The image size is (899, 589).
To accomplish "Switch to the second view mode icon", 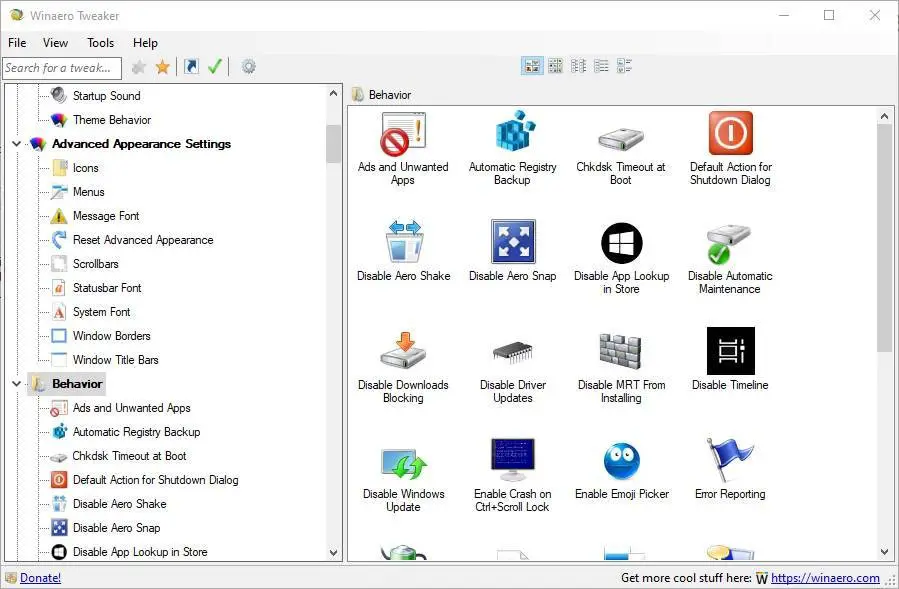I will coord(555,66).
